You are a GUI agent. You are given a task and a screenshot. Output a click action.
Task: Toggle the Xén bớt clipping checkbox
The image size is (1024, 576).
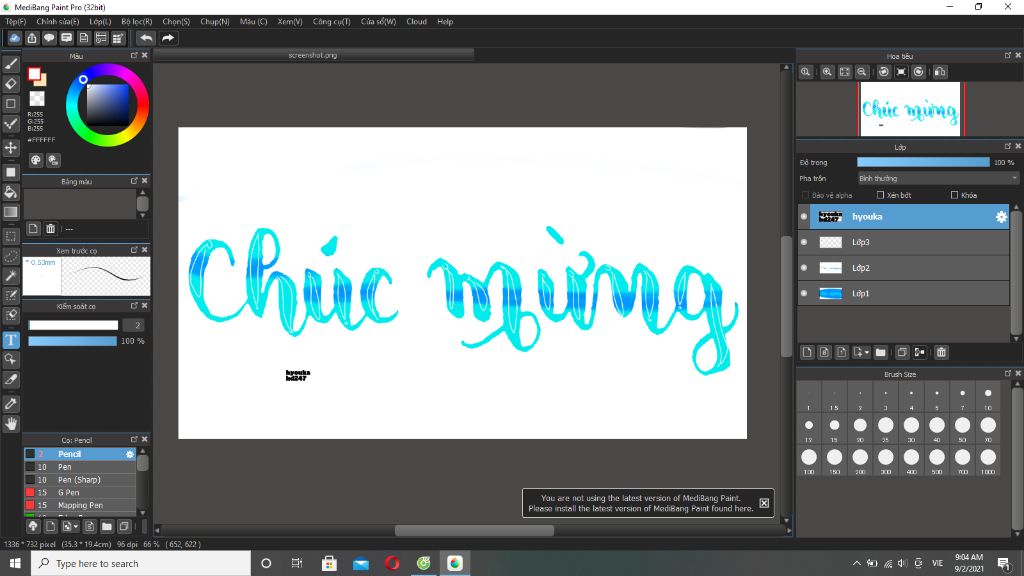click(880, 195)
